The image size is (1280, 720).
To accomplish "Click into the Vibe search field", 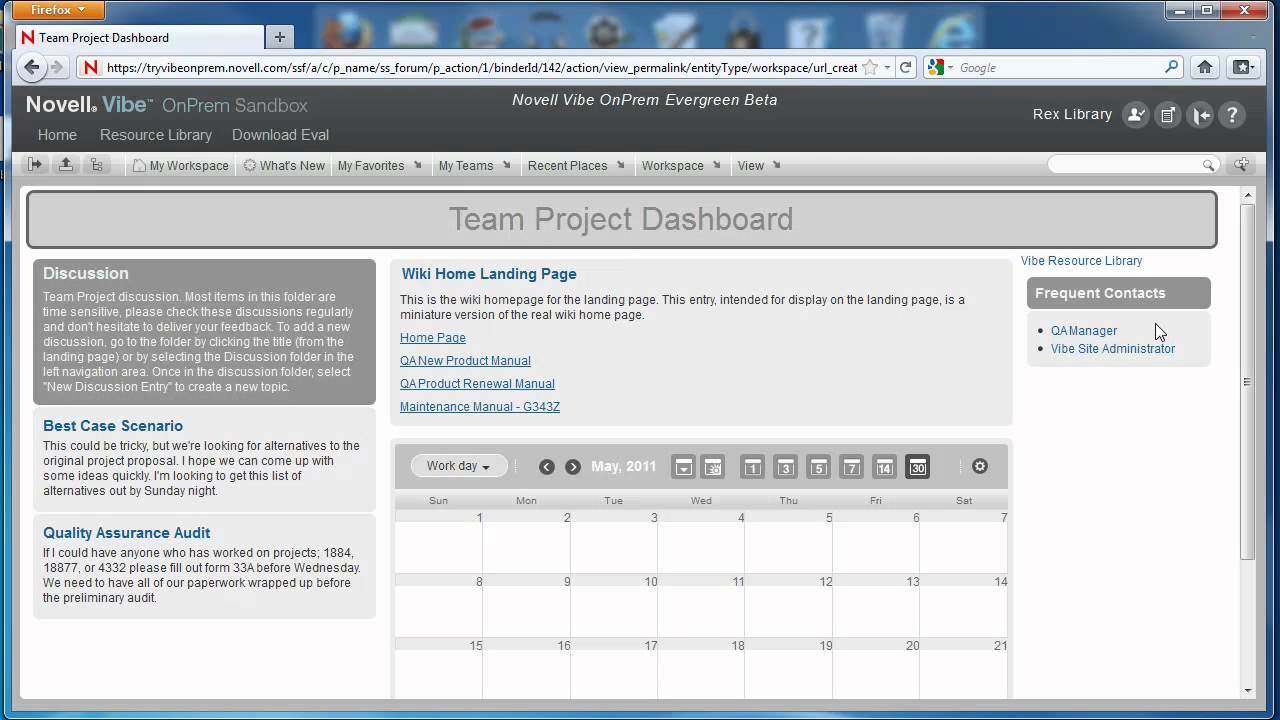I will click(x=1124, y=165).
